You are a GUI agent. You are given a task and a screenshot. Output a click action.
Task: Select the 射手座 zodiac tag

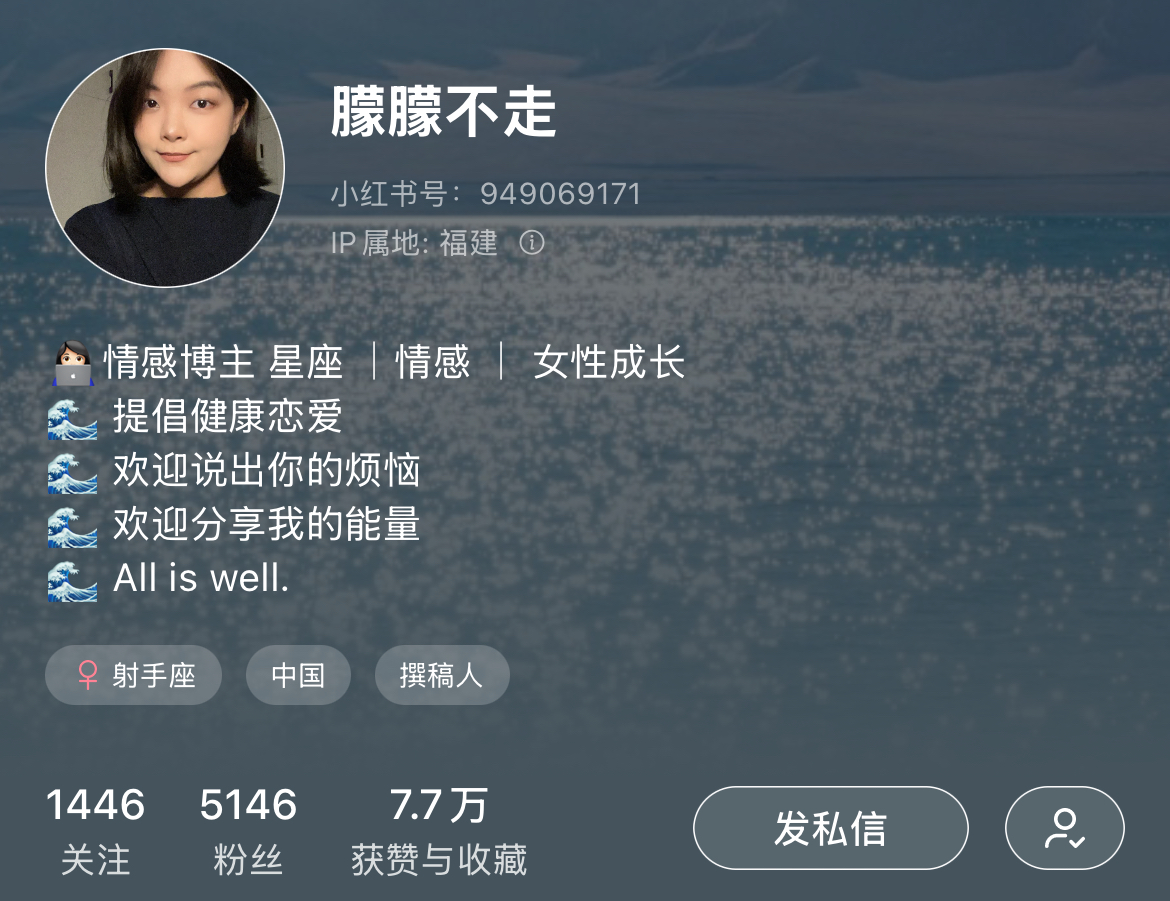click(134, 675)
